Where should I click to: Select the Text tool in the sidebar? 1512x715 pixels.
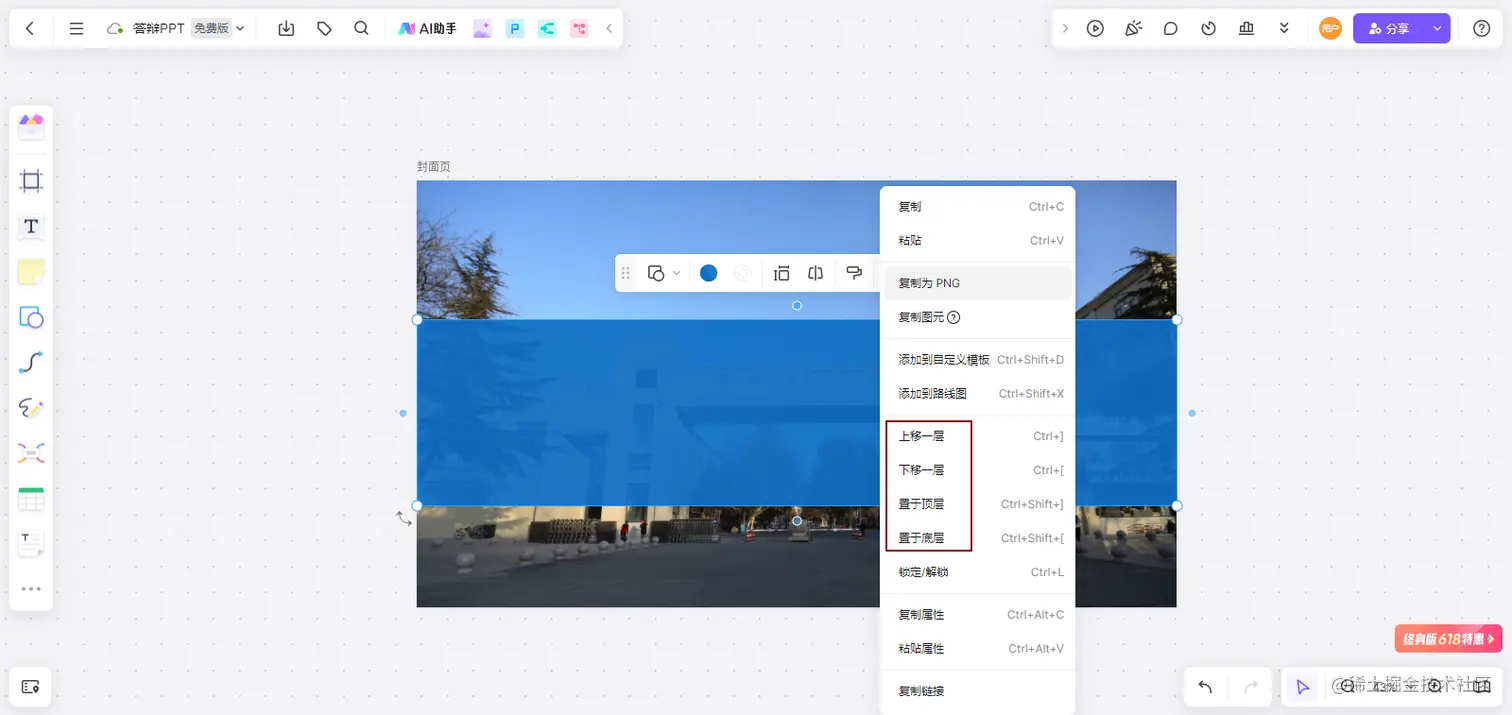(x=31, y=227)
